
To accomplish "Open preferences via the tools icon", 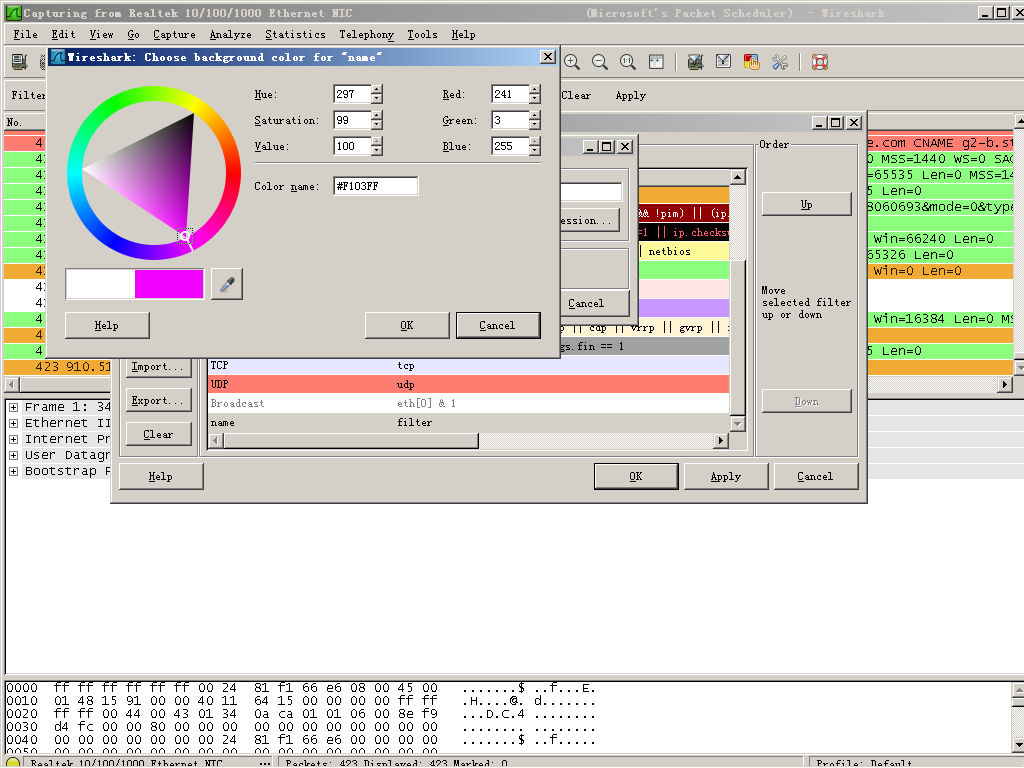I will click(780, 62).
